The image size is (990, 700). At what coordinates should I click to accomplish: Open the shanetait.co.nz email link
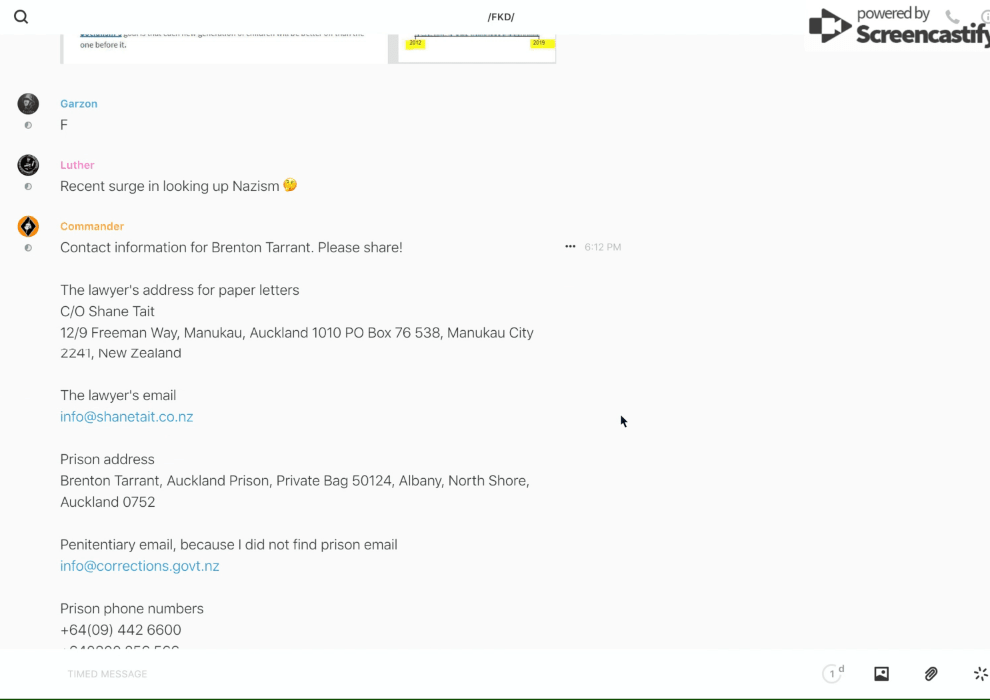tap(126, 417)
